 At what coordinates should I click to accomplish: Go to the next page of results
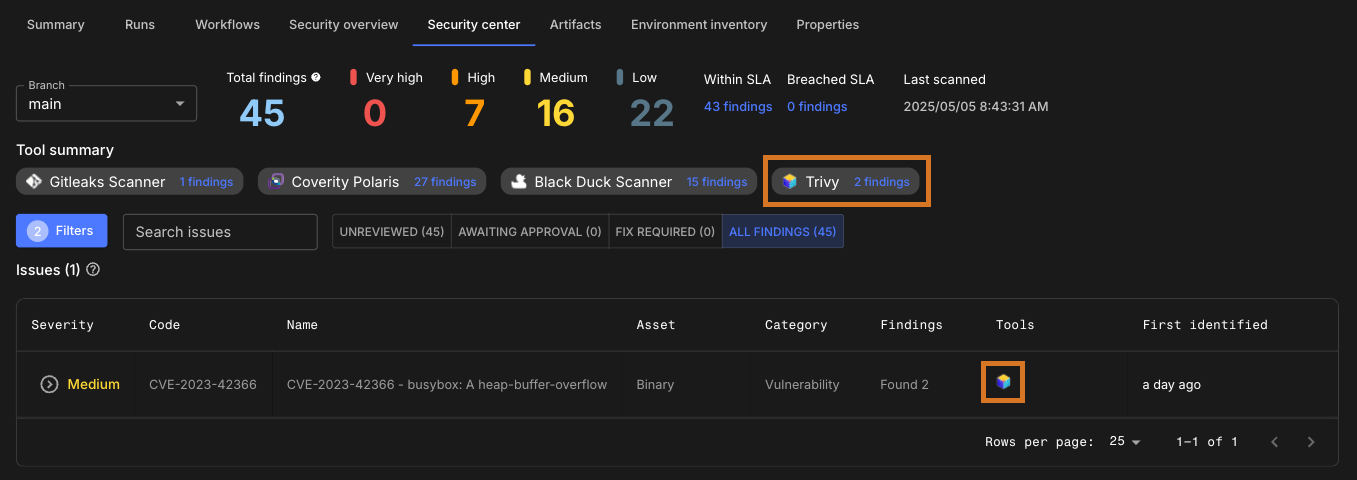click(1311, 442)
